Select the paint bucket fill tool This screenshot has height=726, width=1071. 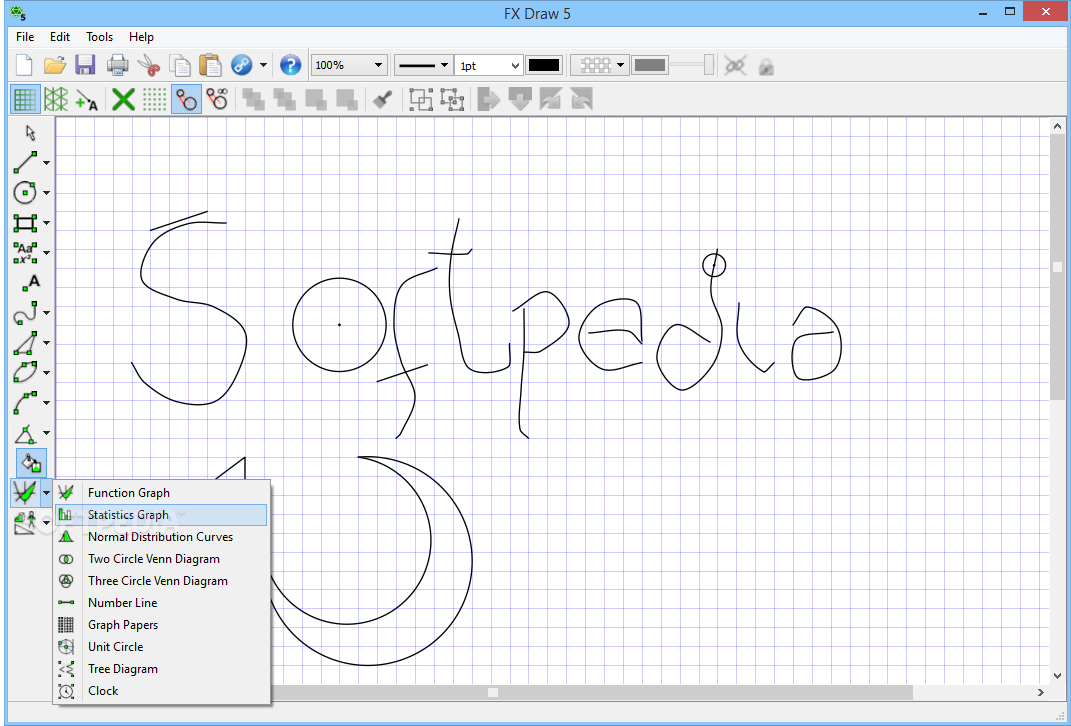(31, 463)
